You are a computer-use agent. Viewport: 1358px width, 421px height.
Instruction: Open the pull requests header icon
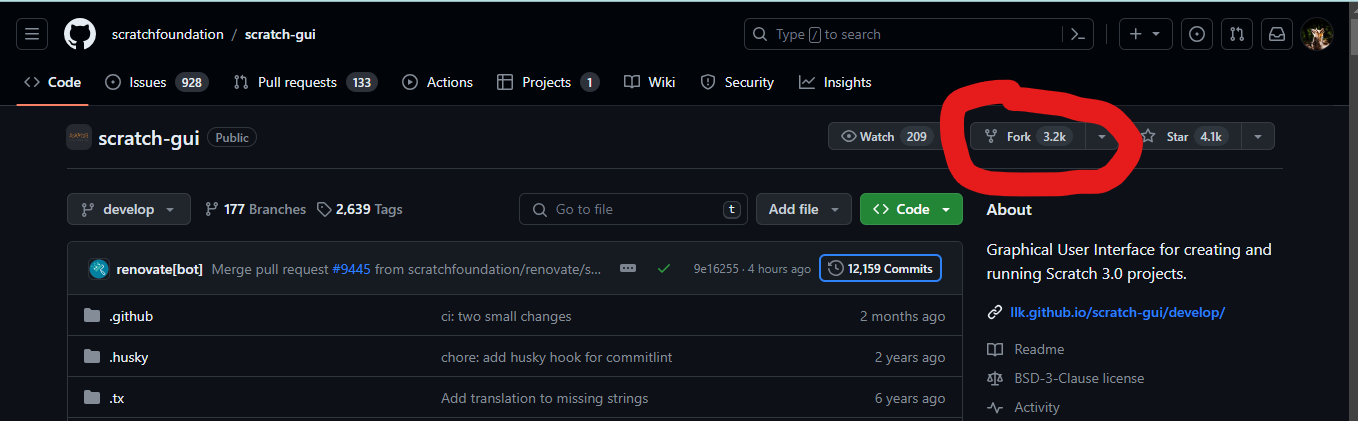point(1236,34)
